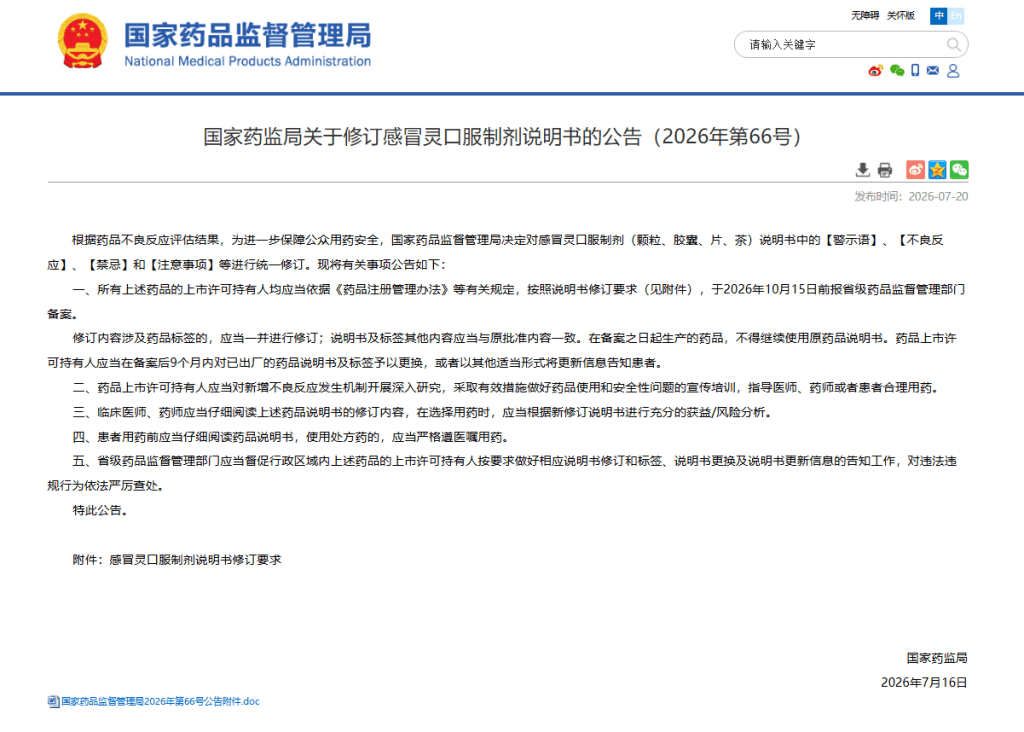Click the 特此公告。 line
The height and width of the screenshot is (732, 1024).
coord(100,510)
